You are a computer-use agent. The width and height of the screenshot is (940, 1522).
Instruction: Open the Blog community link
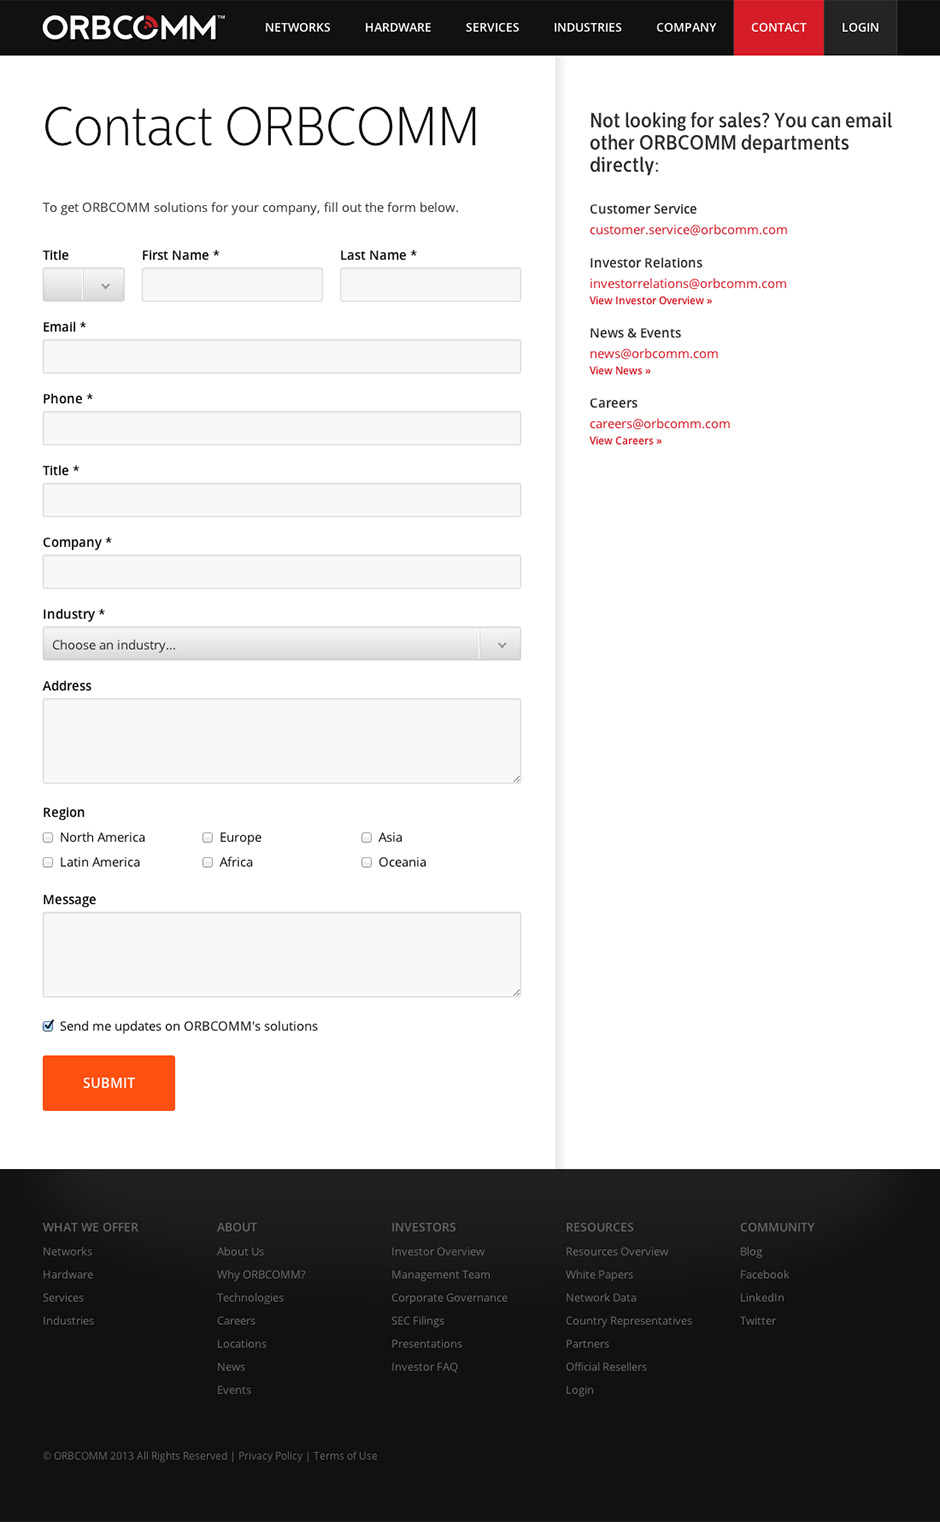[x=751, y=1252]
